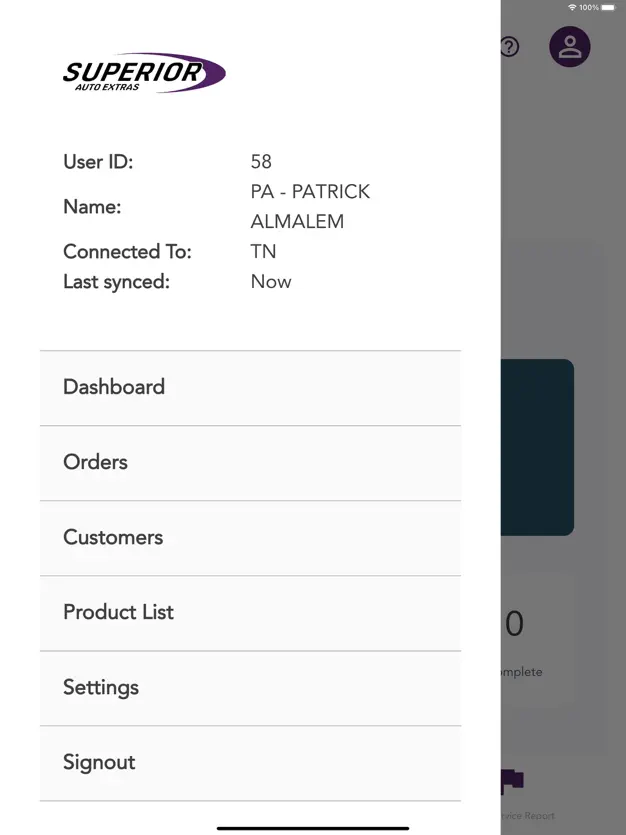Select Customers from the drawer menu
Viewport: 626px width, 835px height.
coord(250,538)
